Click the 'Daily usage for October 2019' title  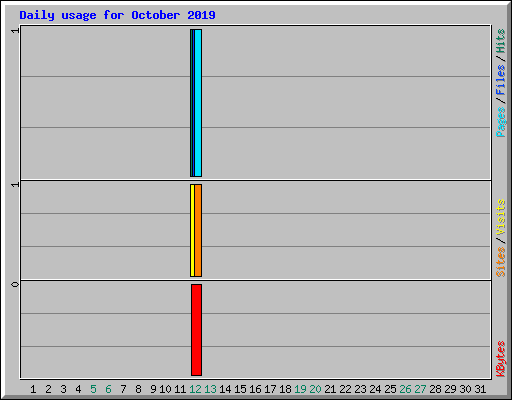(117, 15)
